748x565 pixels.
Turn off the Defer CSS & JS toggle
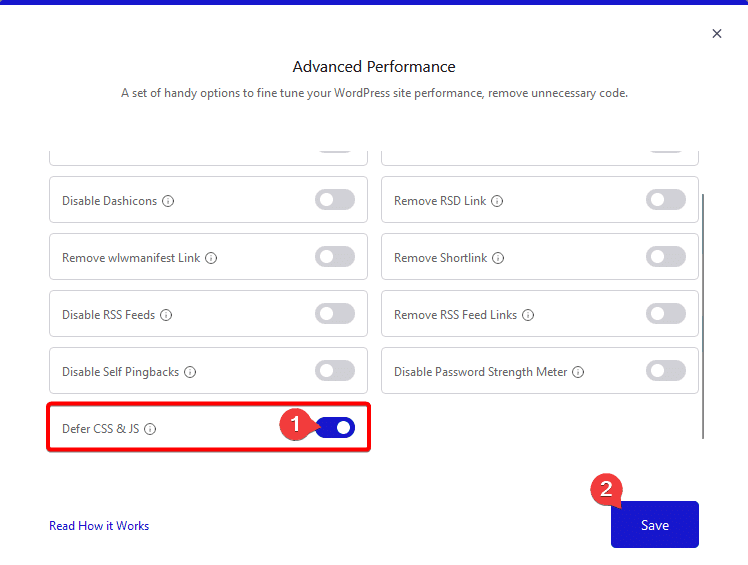pos(336,428)
